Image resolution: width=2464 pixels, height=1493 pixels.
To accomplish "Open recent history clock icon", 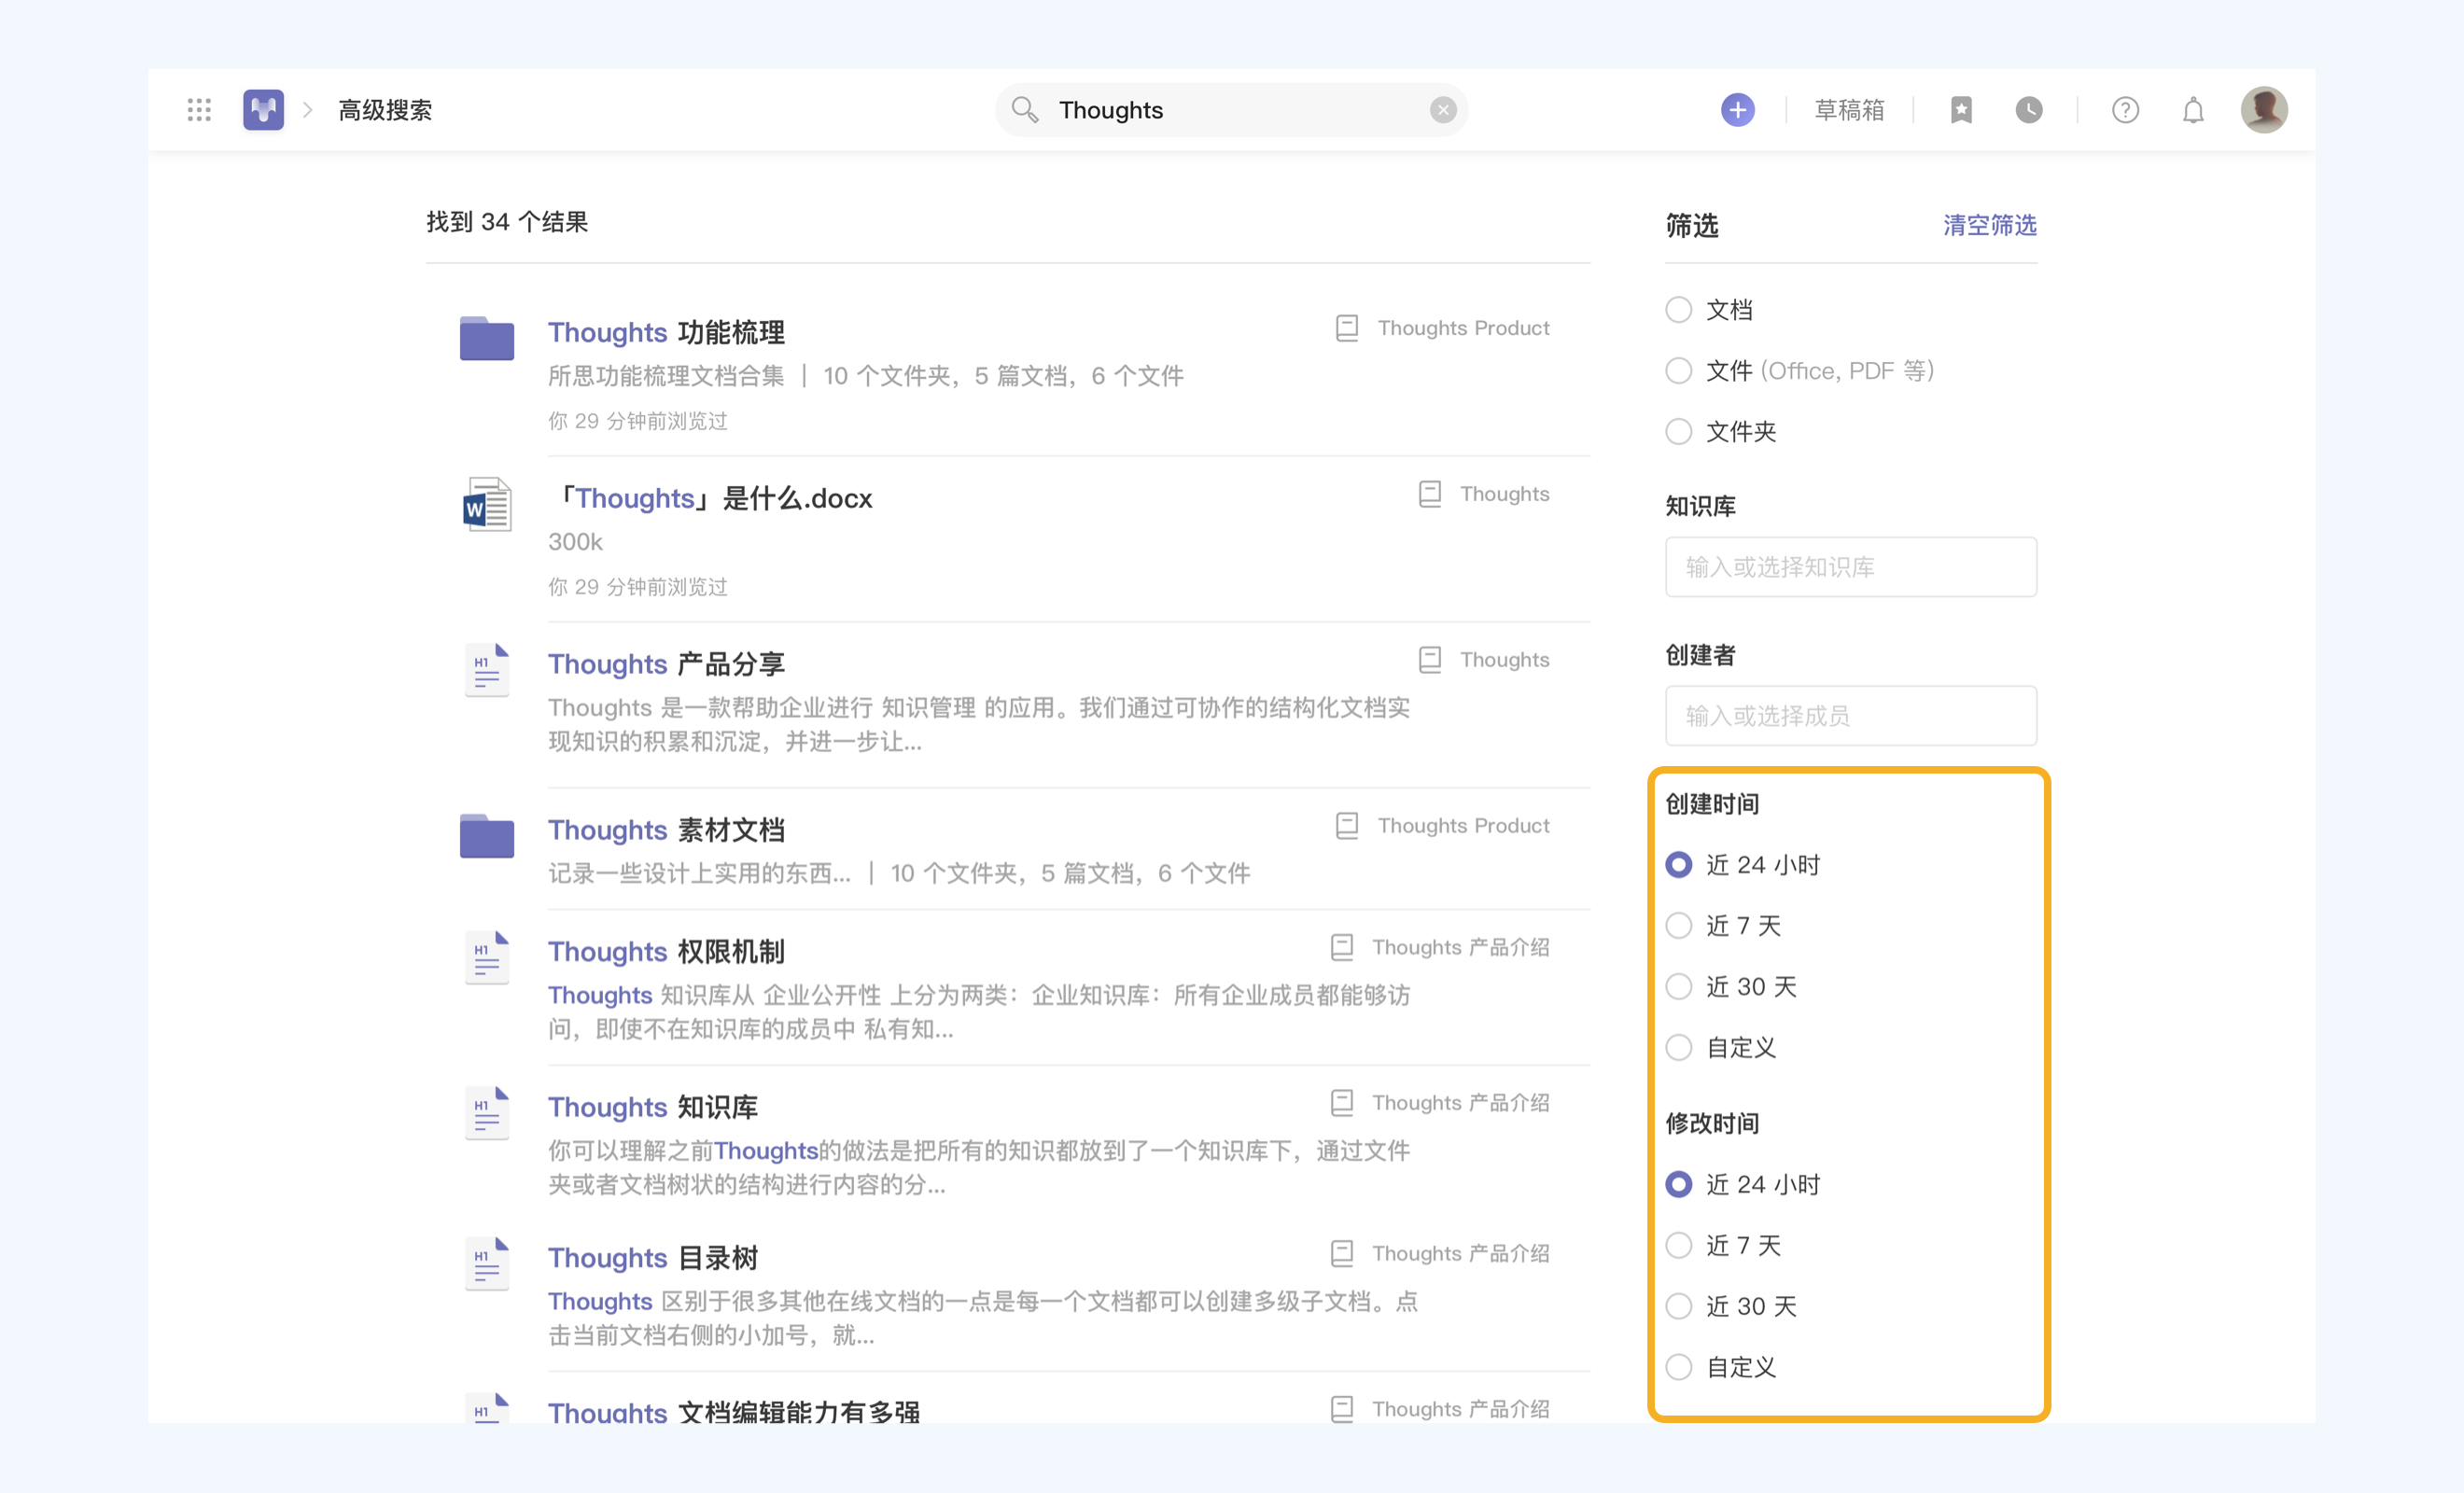I will coord(2029,110).
